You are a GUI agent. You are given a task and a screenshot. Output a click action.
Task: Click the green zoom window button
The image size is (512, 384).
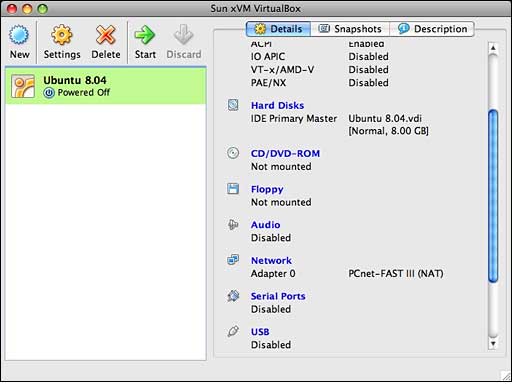tap(42, 9)
